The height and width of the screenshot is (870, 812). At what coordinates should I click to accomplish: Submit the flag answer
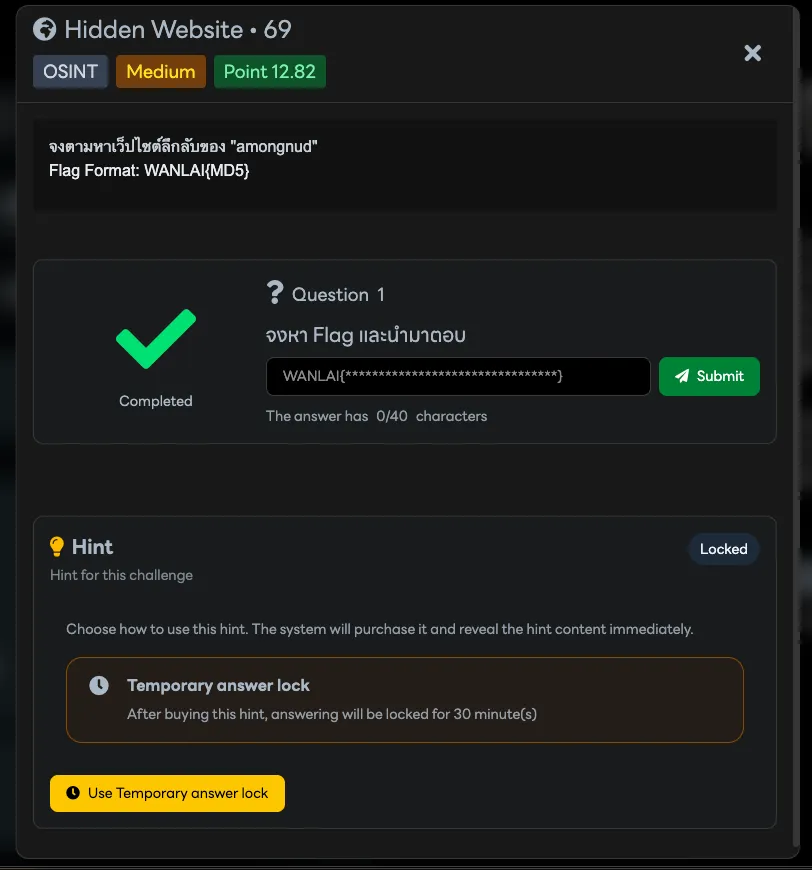(709, 376)
